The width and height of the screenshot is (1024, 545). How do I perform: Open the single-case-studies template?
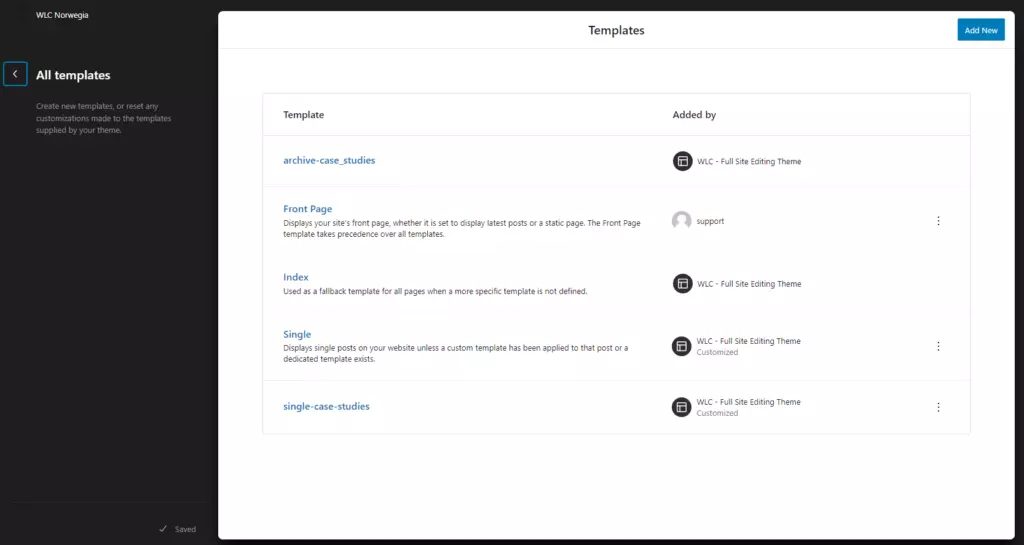coord(327,406)
